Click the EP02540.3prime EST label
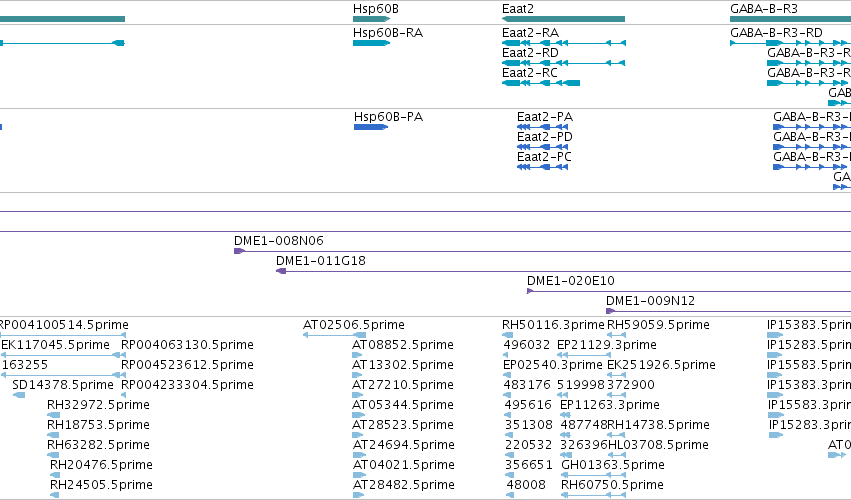851x500 pixels. pos(552,365)
